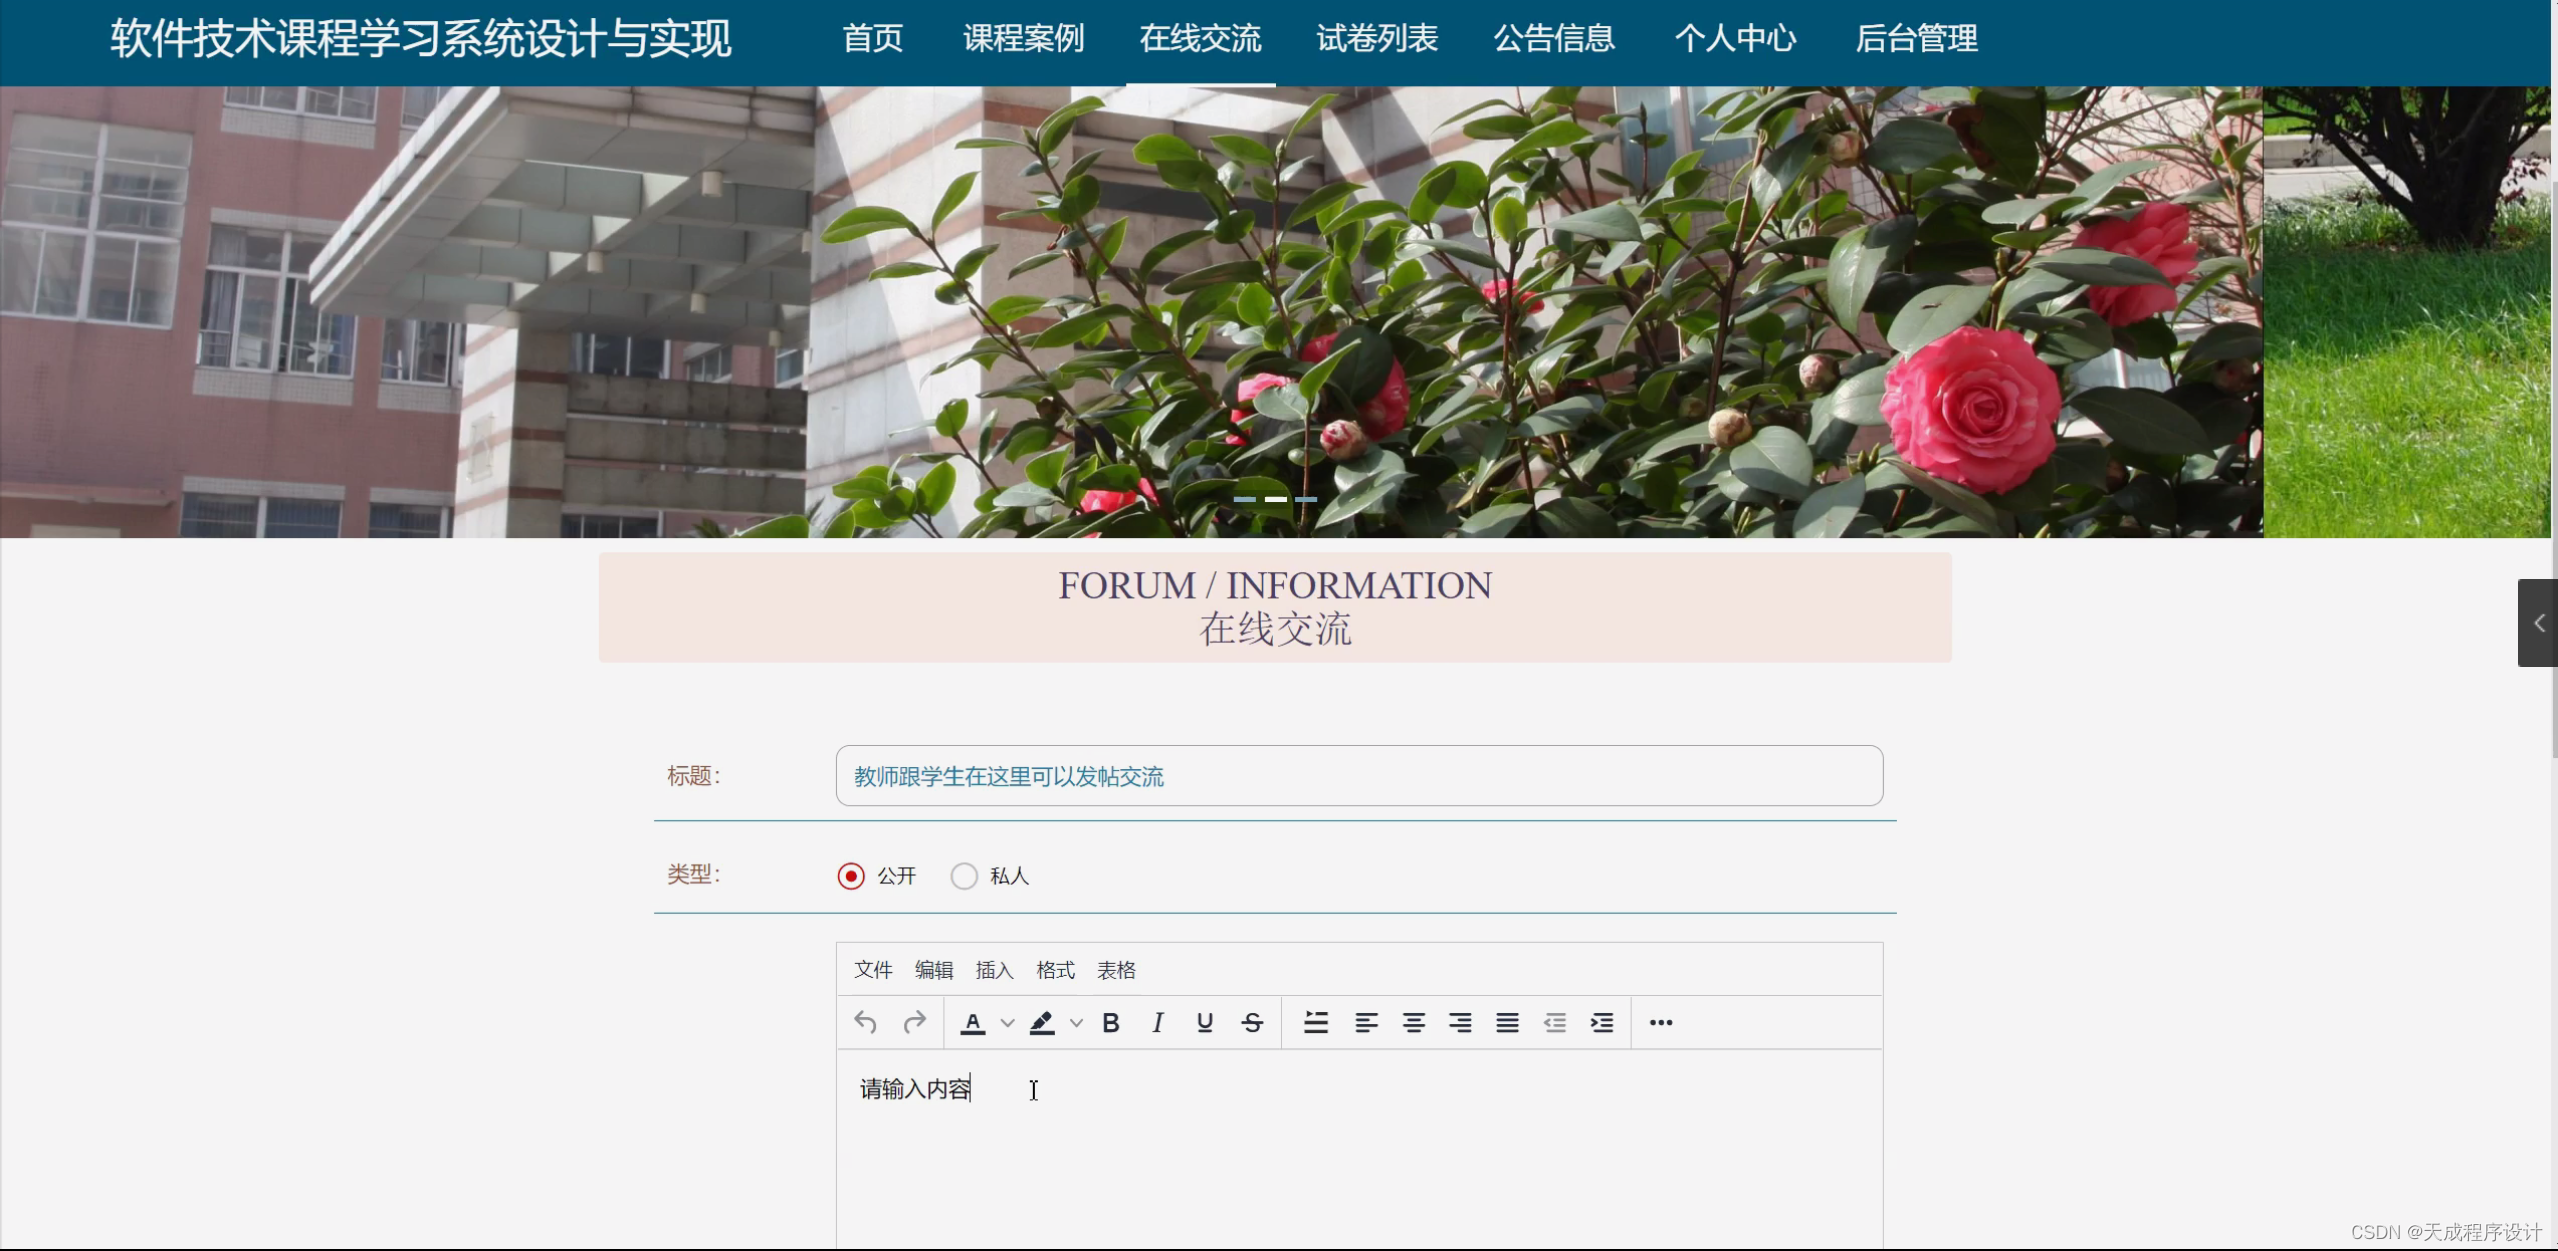Undo the last edit in the editor
The width and height of the screenshot is (2558, 1251).
point(866,1022)
